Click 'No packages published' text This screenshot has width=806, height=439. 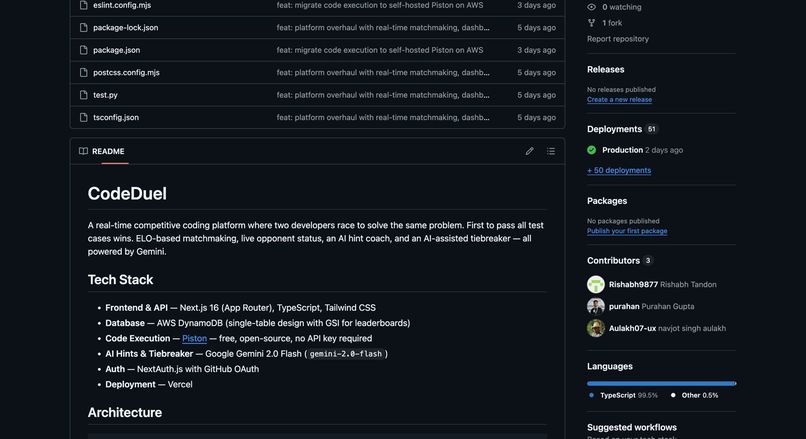coord(623,221)
